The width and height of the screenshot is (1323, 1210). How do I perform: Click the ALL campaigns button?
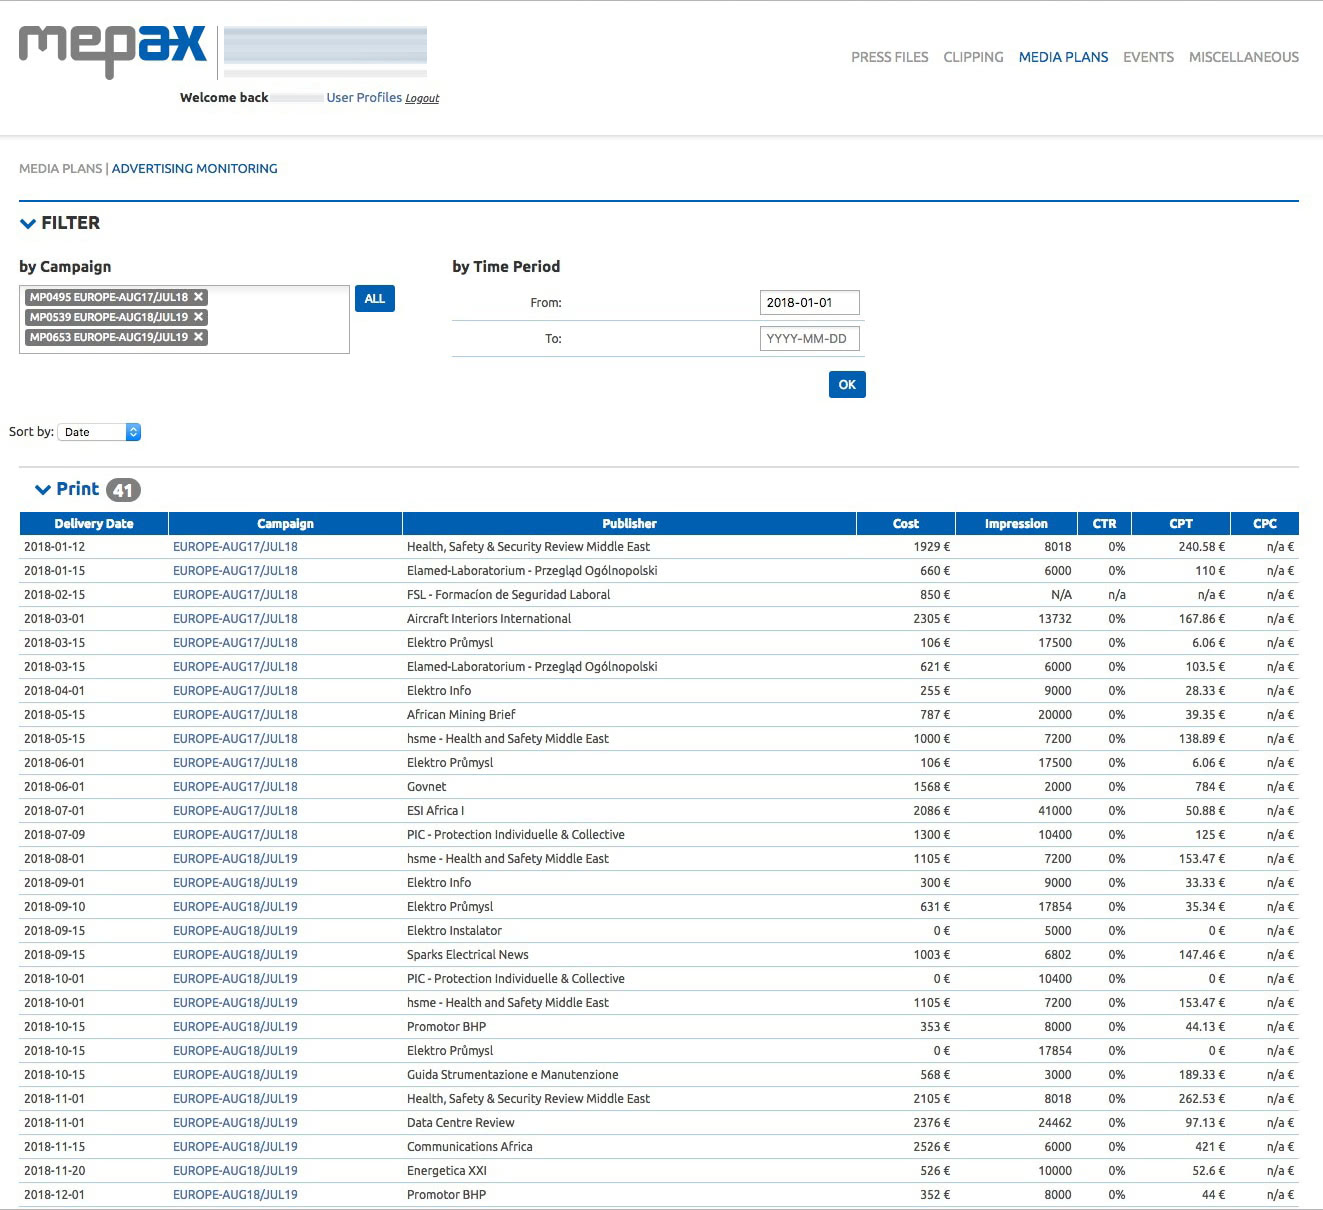click(375, 299)
